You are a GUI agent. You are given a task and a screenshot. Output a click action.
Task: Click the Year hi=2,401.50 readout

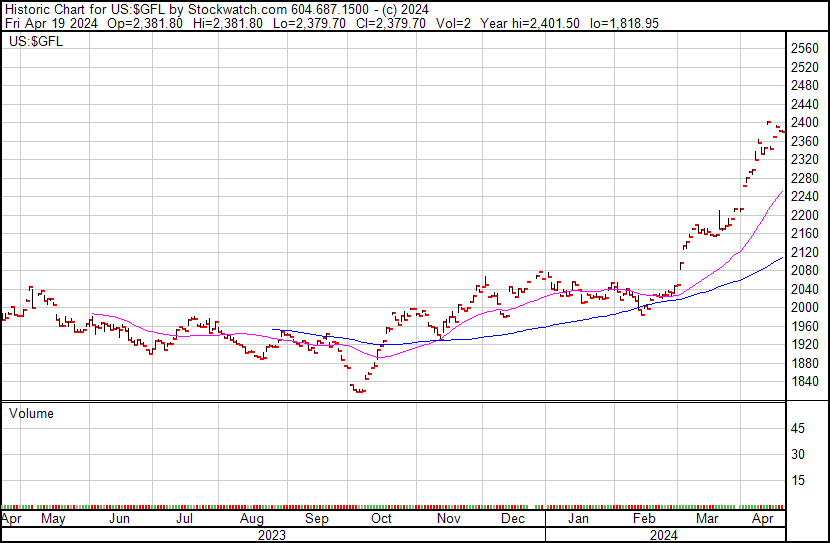click(529, 23)
